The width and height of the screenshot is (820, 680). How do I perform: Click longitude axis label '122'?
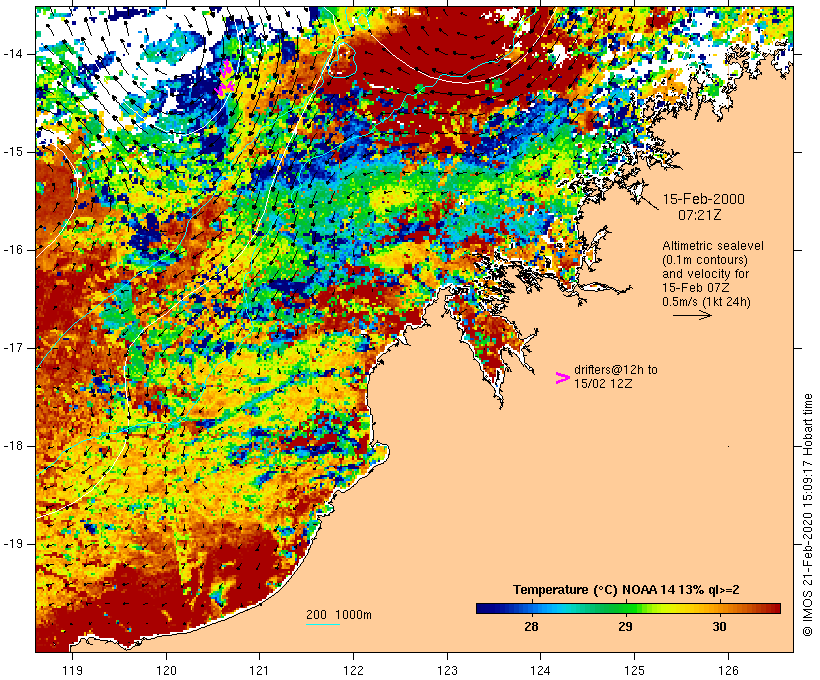[x=354, y=671]
